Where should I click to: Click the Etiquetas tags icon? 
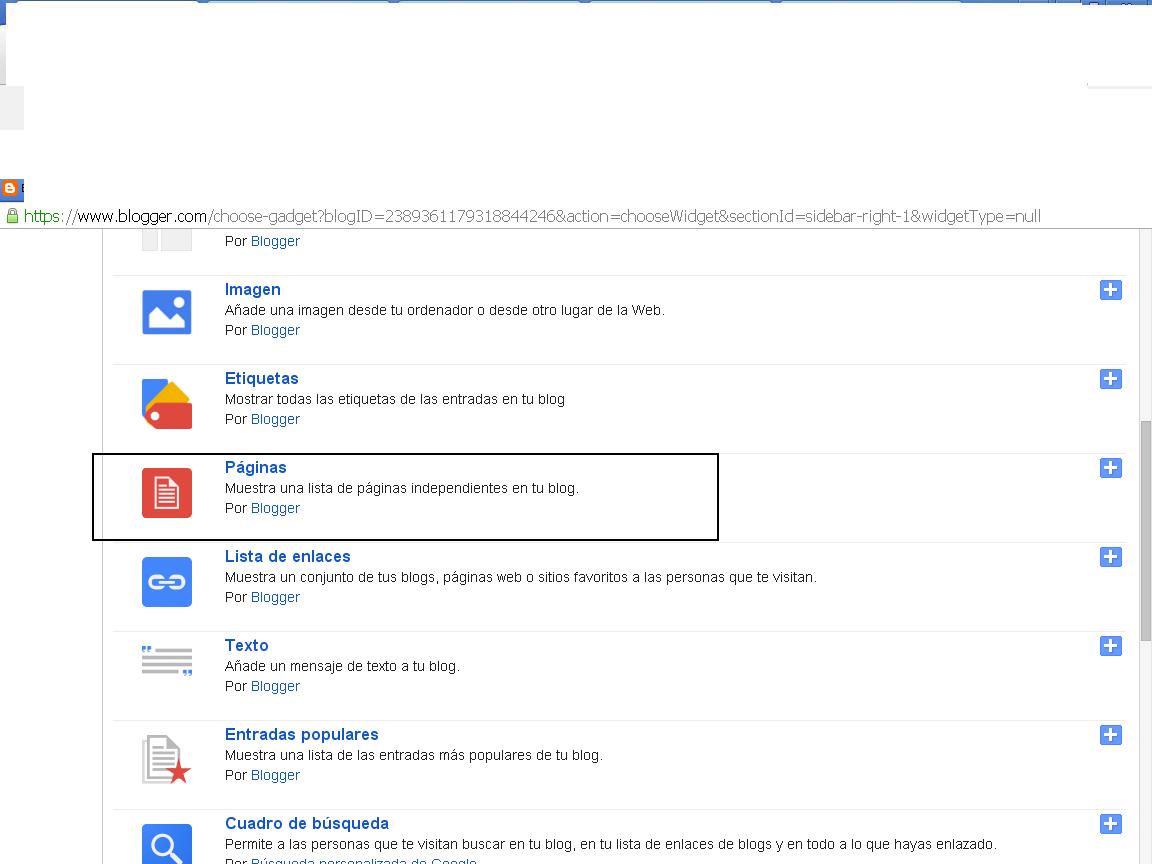pos(167,403)
